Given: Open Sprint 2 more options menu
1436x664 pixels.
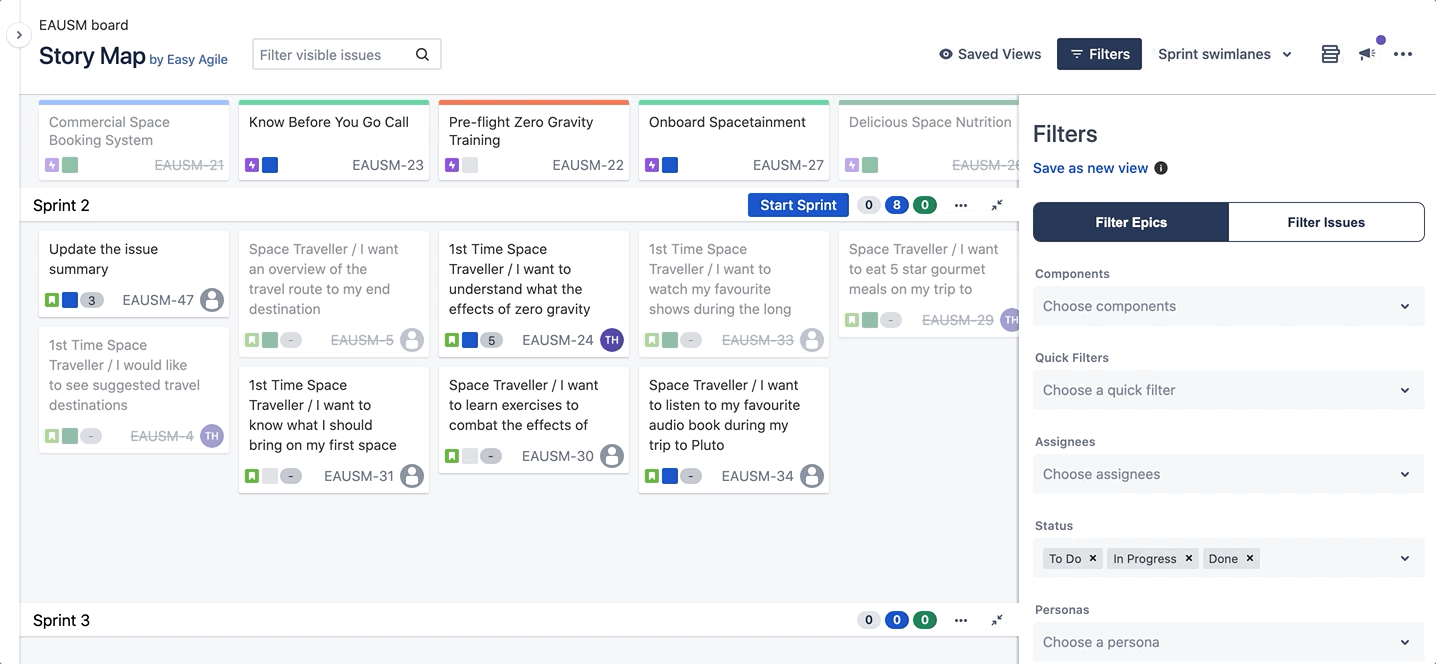Looking at the screenshot, I should tap(961, 205).
